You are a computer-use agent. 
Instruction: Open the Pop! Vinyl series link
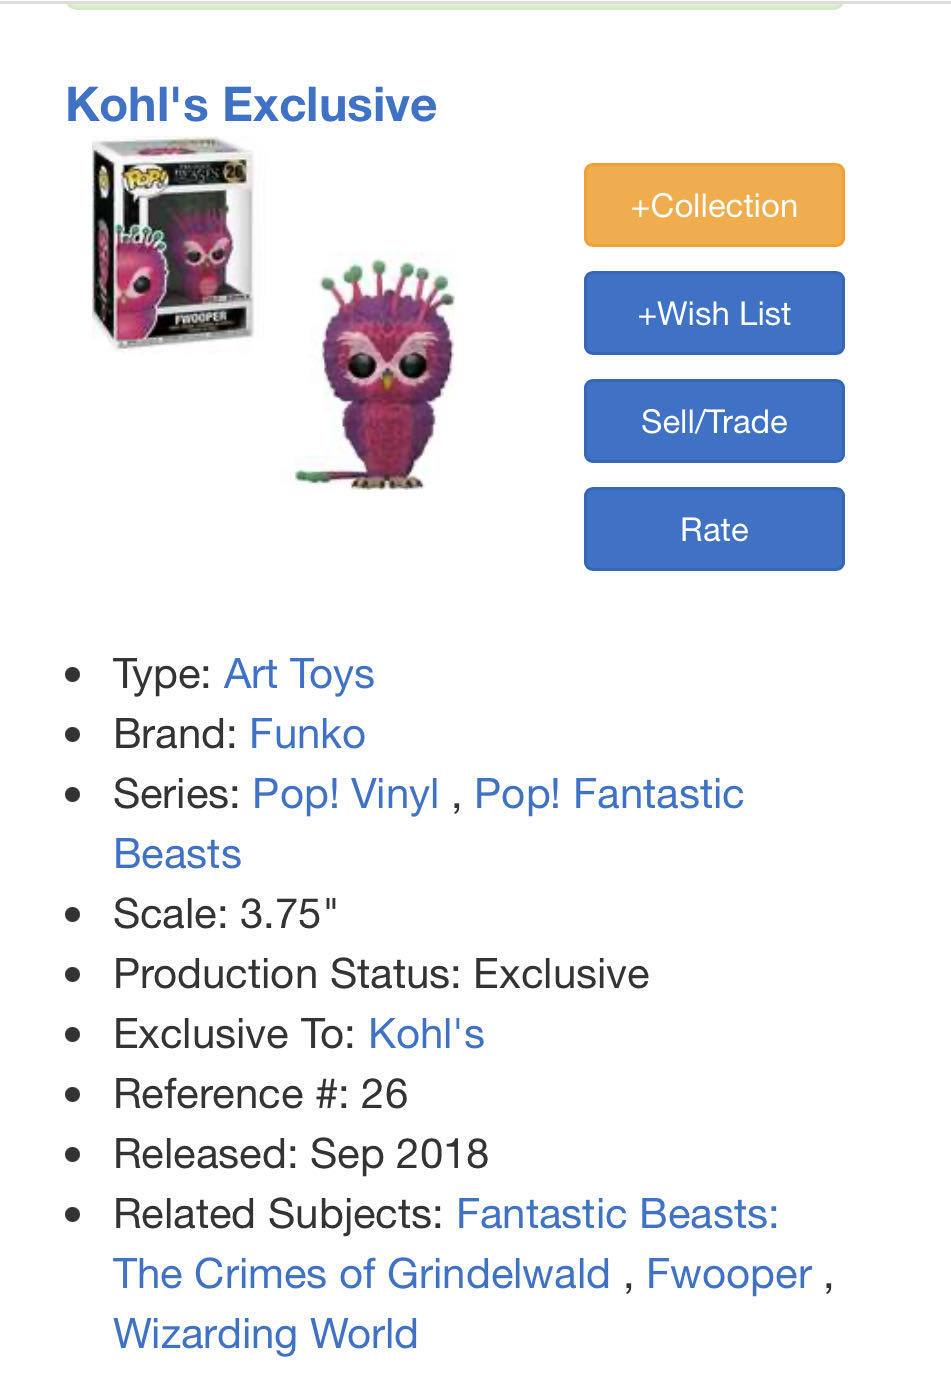(345, 793)
